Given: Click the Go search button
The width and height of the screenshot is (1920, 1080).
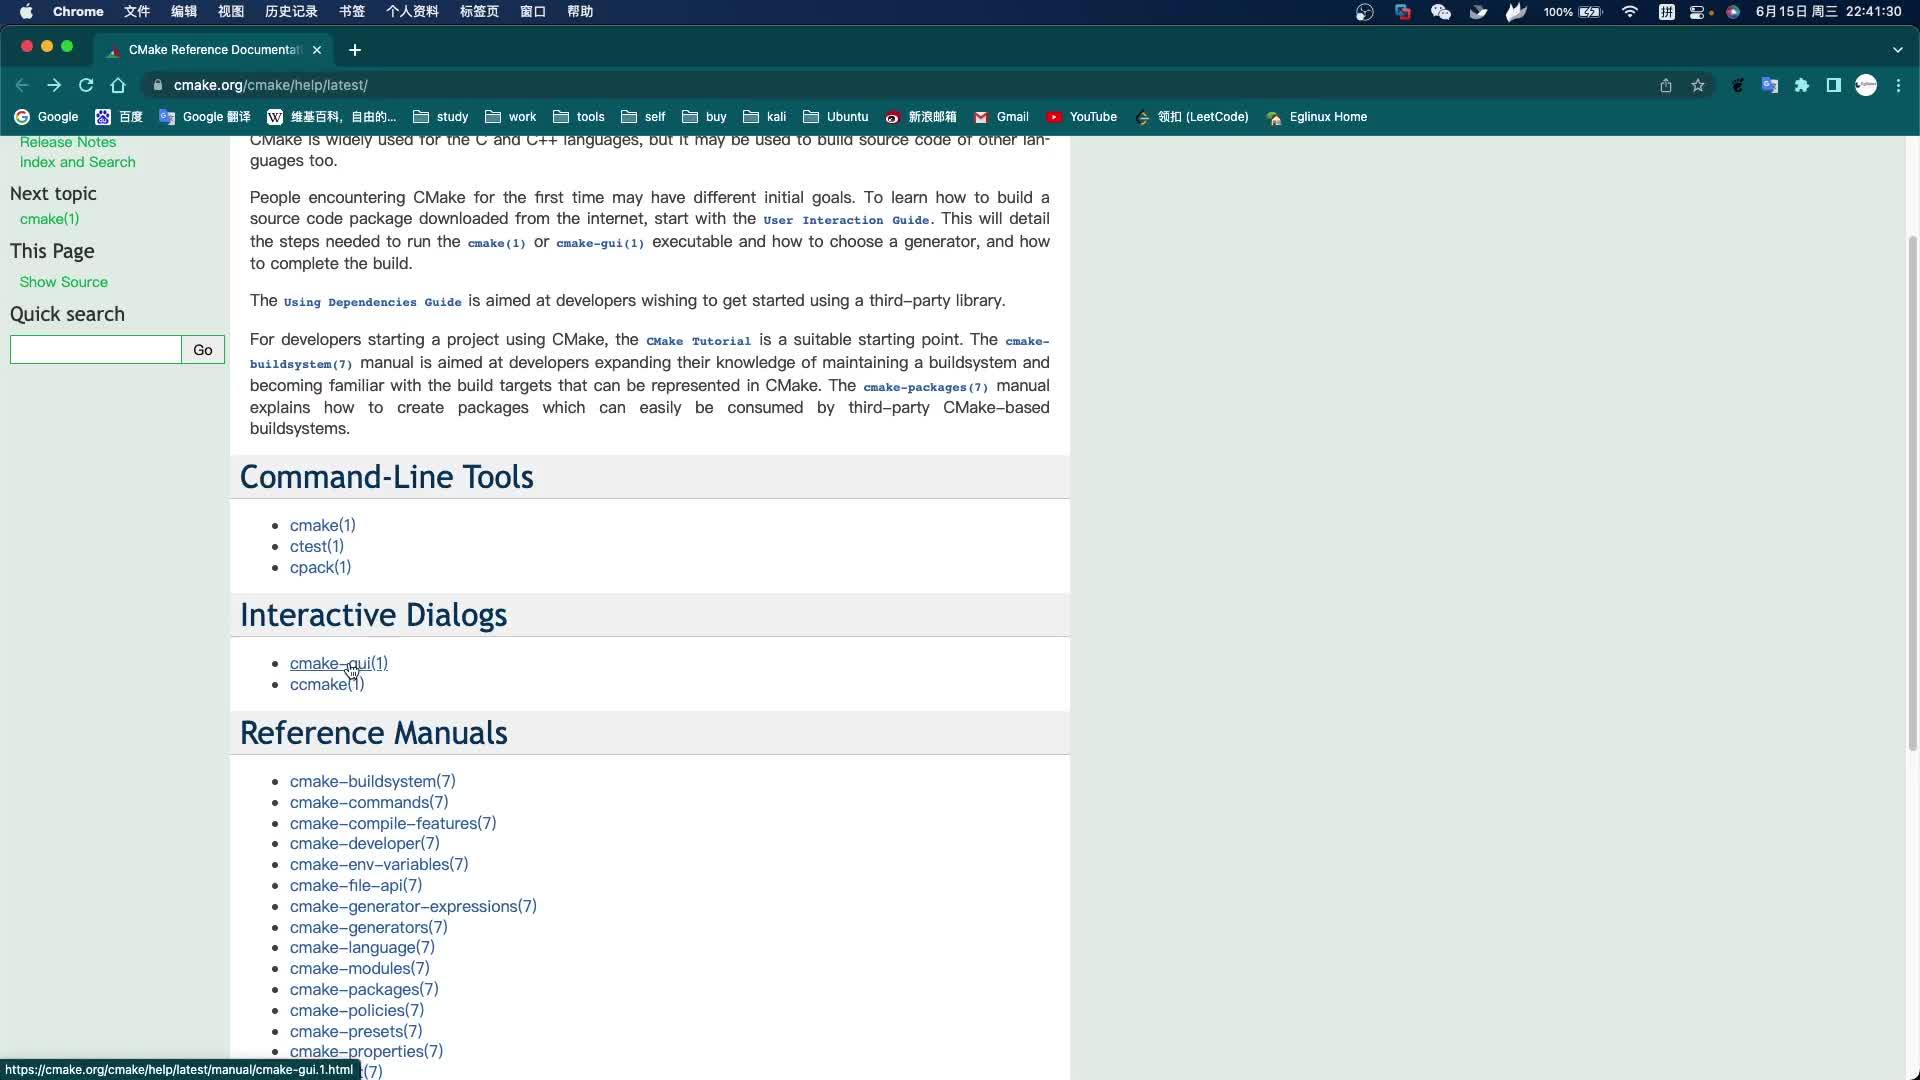Looking at the screenshot, I should click(203, 350).
